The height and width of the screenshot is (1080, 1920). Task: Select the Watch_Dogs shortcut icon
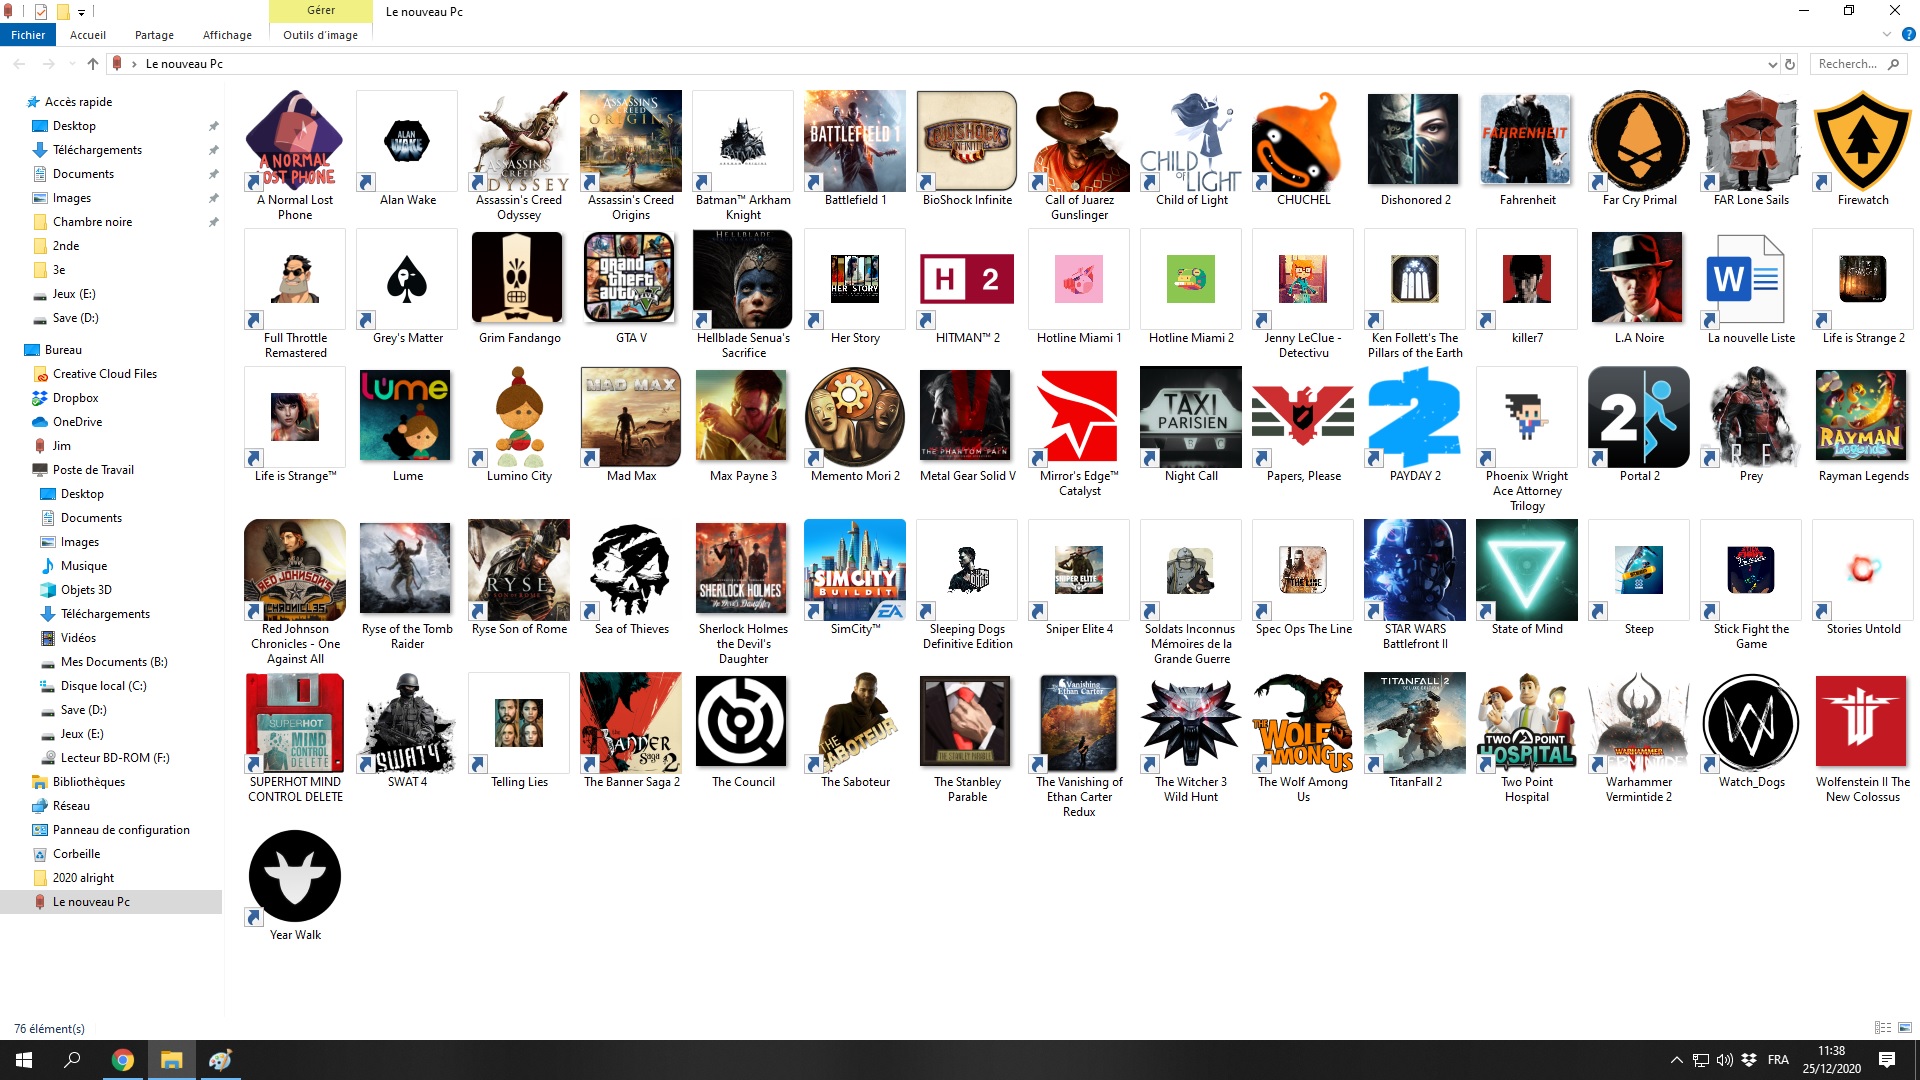click(x=1750, y=723)
